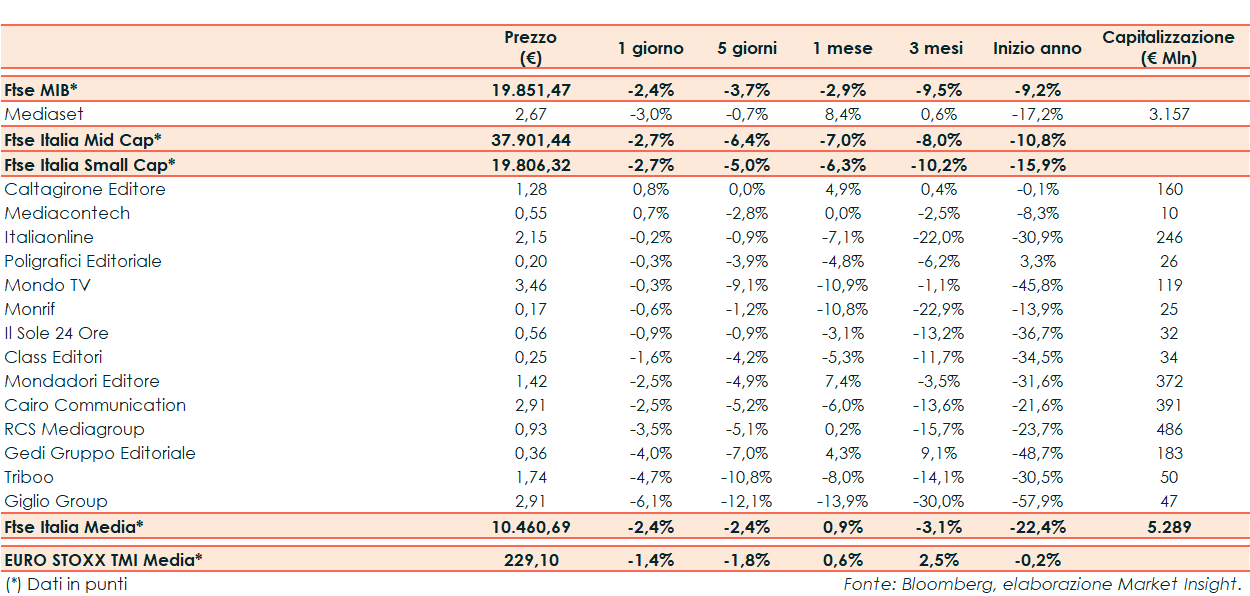The height and width of the screenshot is (596, 1250).
Task: Click the Mondo TV row label
Action: [x=47, y=285]
